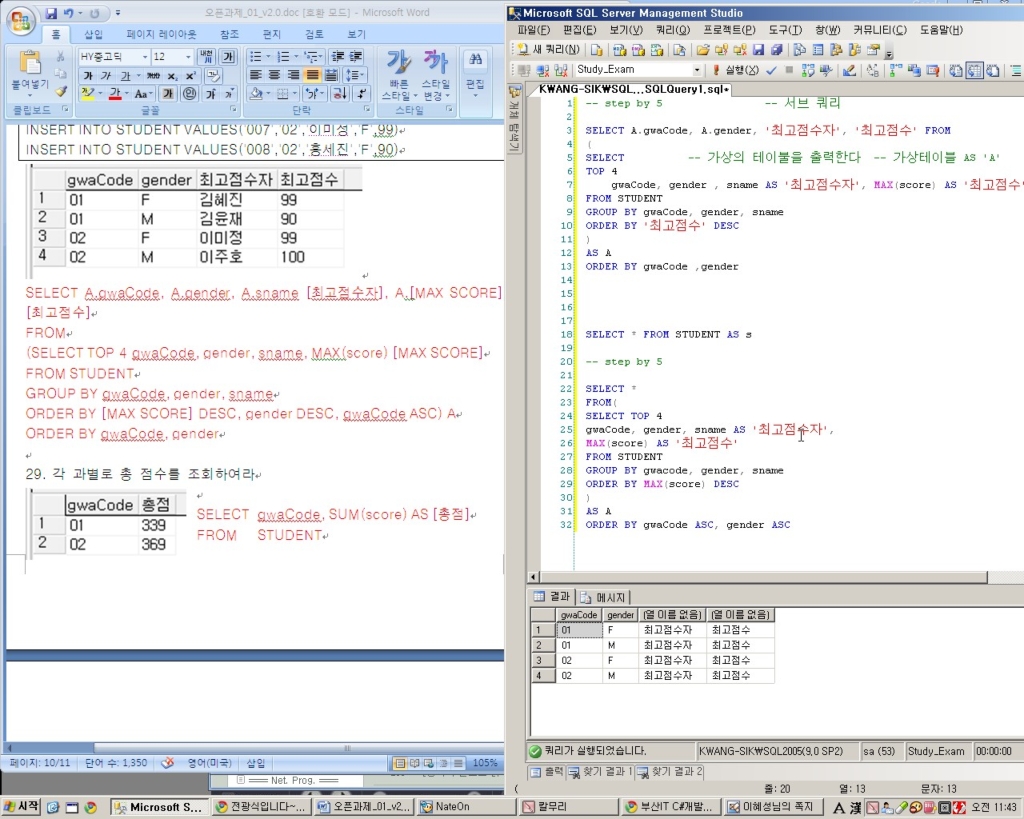Toggle italic formatting in Word ribbon
This screenshot has height=819, width=1024.
[x=106, y=76]
